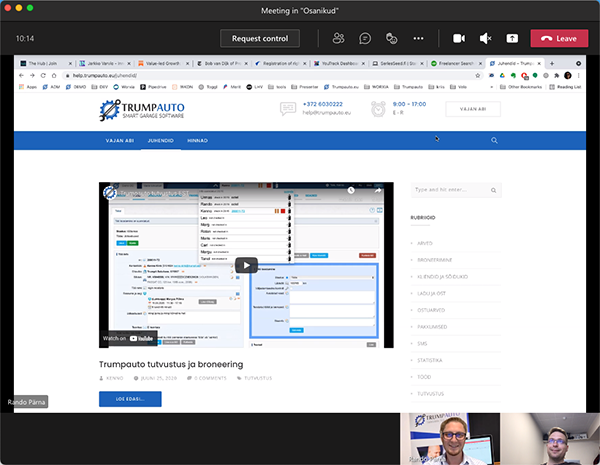Viewport: 600px width, 465px height.
Task: Open post title Trumpauto tutvustus ja broneering
Action: [x=171, y=364]
